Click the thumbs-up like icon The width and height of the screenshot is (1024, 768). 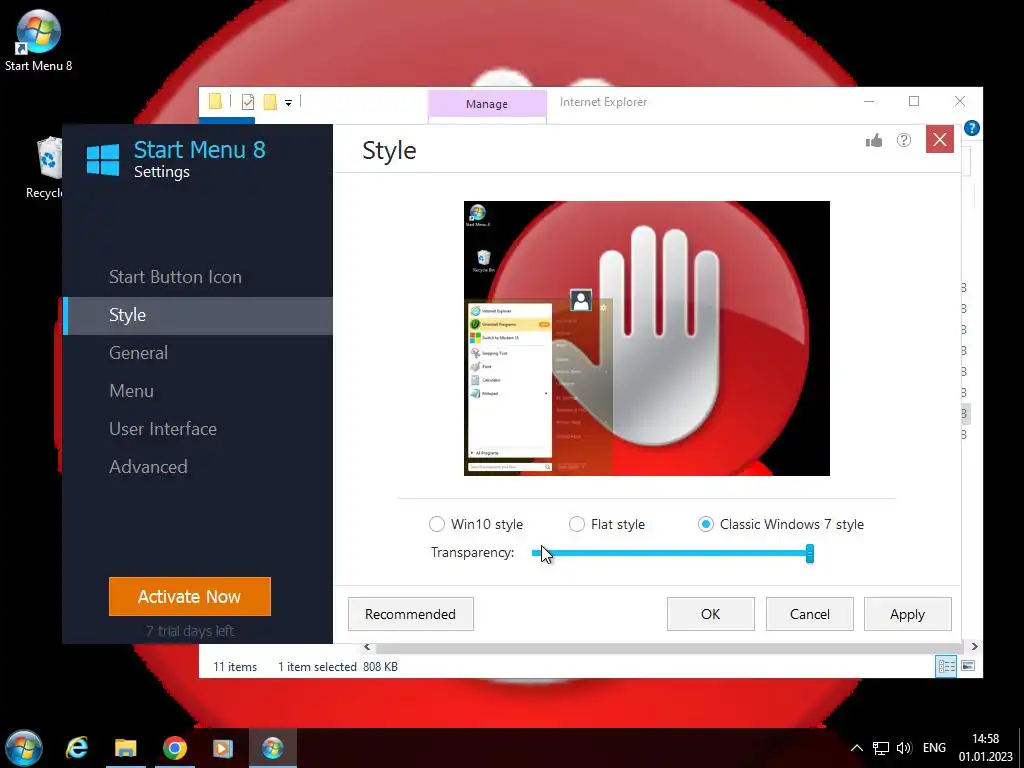tap(874, 140)
